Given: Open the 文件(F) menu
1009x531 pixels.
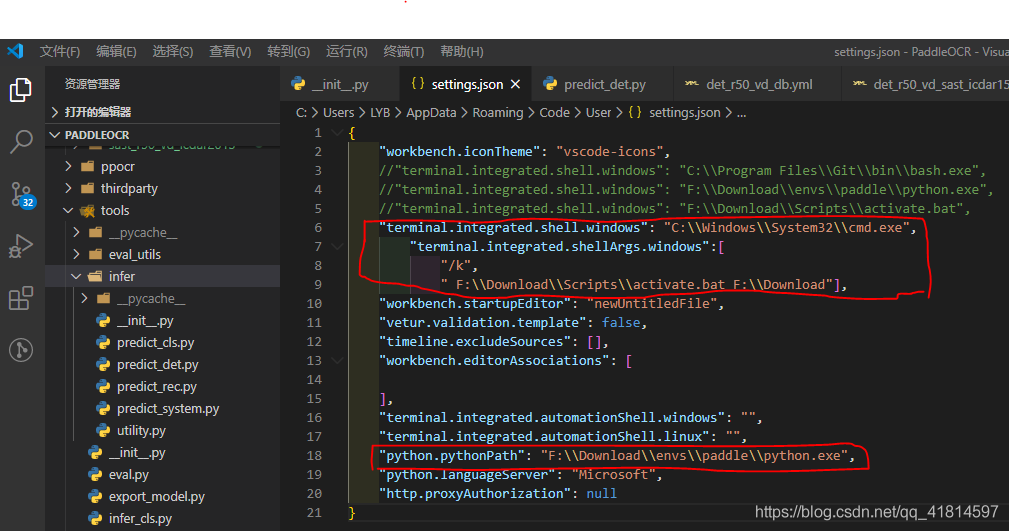Looking at the screenshot, I should [60, 51].
